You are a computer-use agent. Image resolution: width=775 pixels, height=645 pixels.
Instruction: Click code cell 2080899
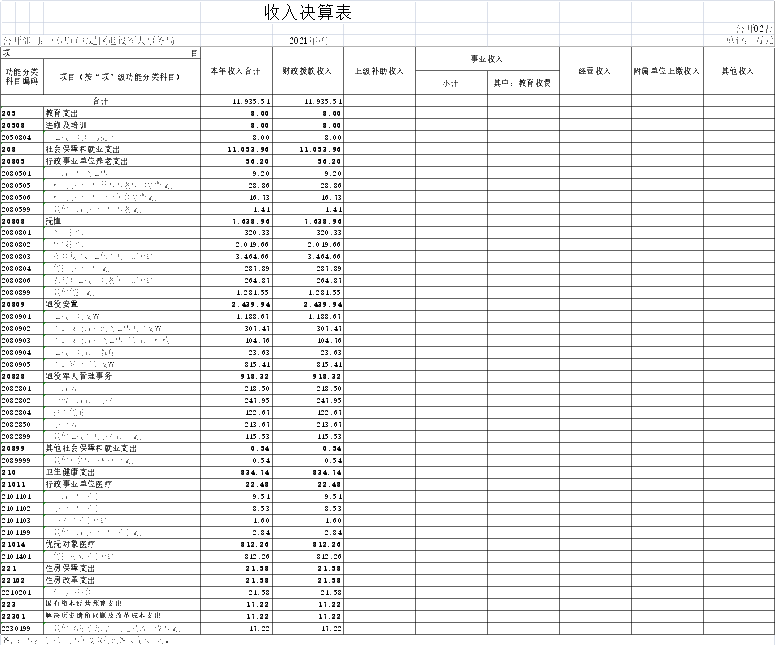22,292
